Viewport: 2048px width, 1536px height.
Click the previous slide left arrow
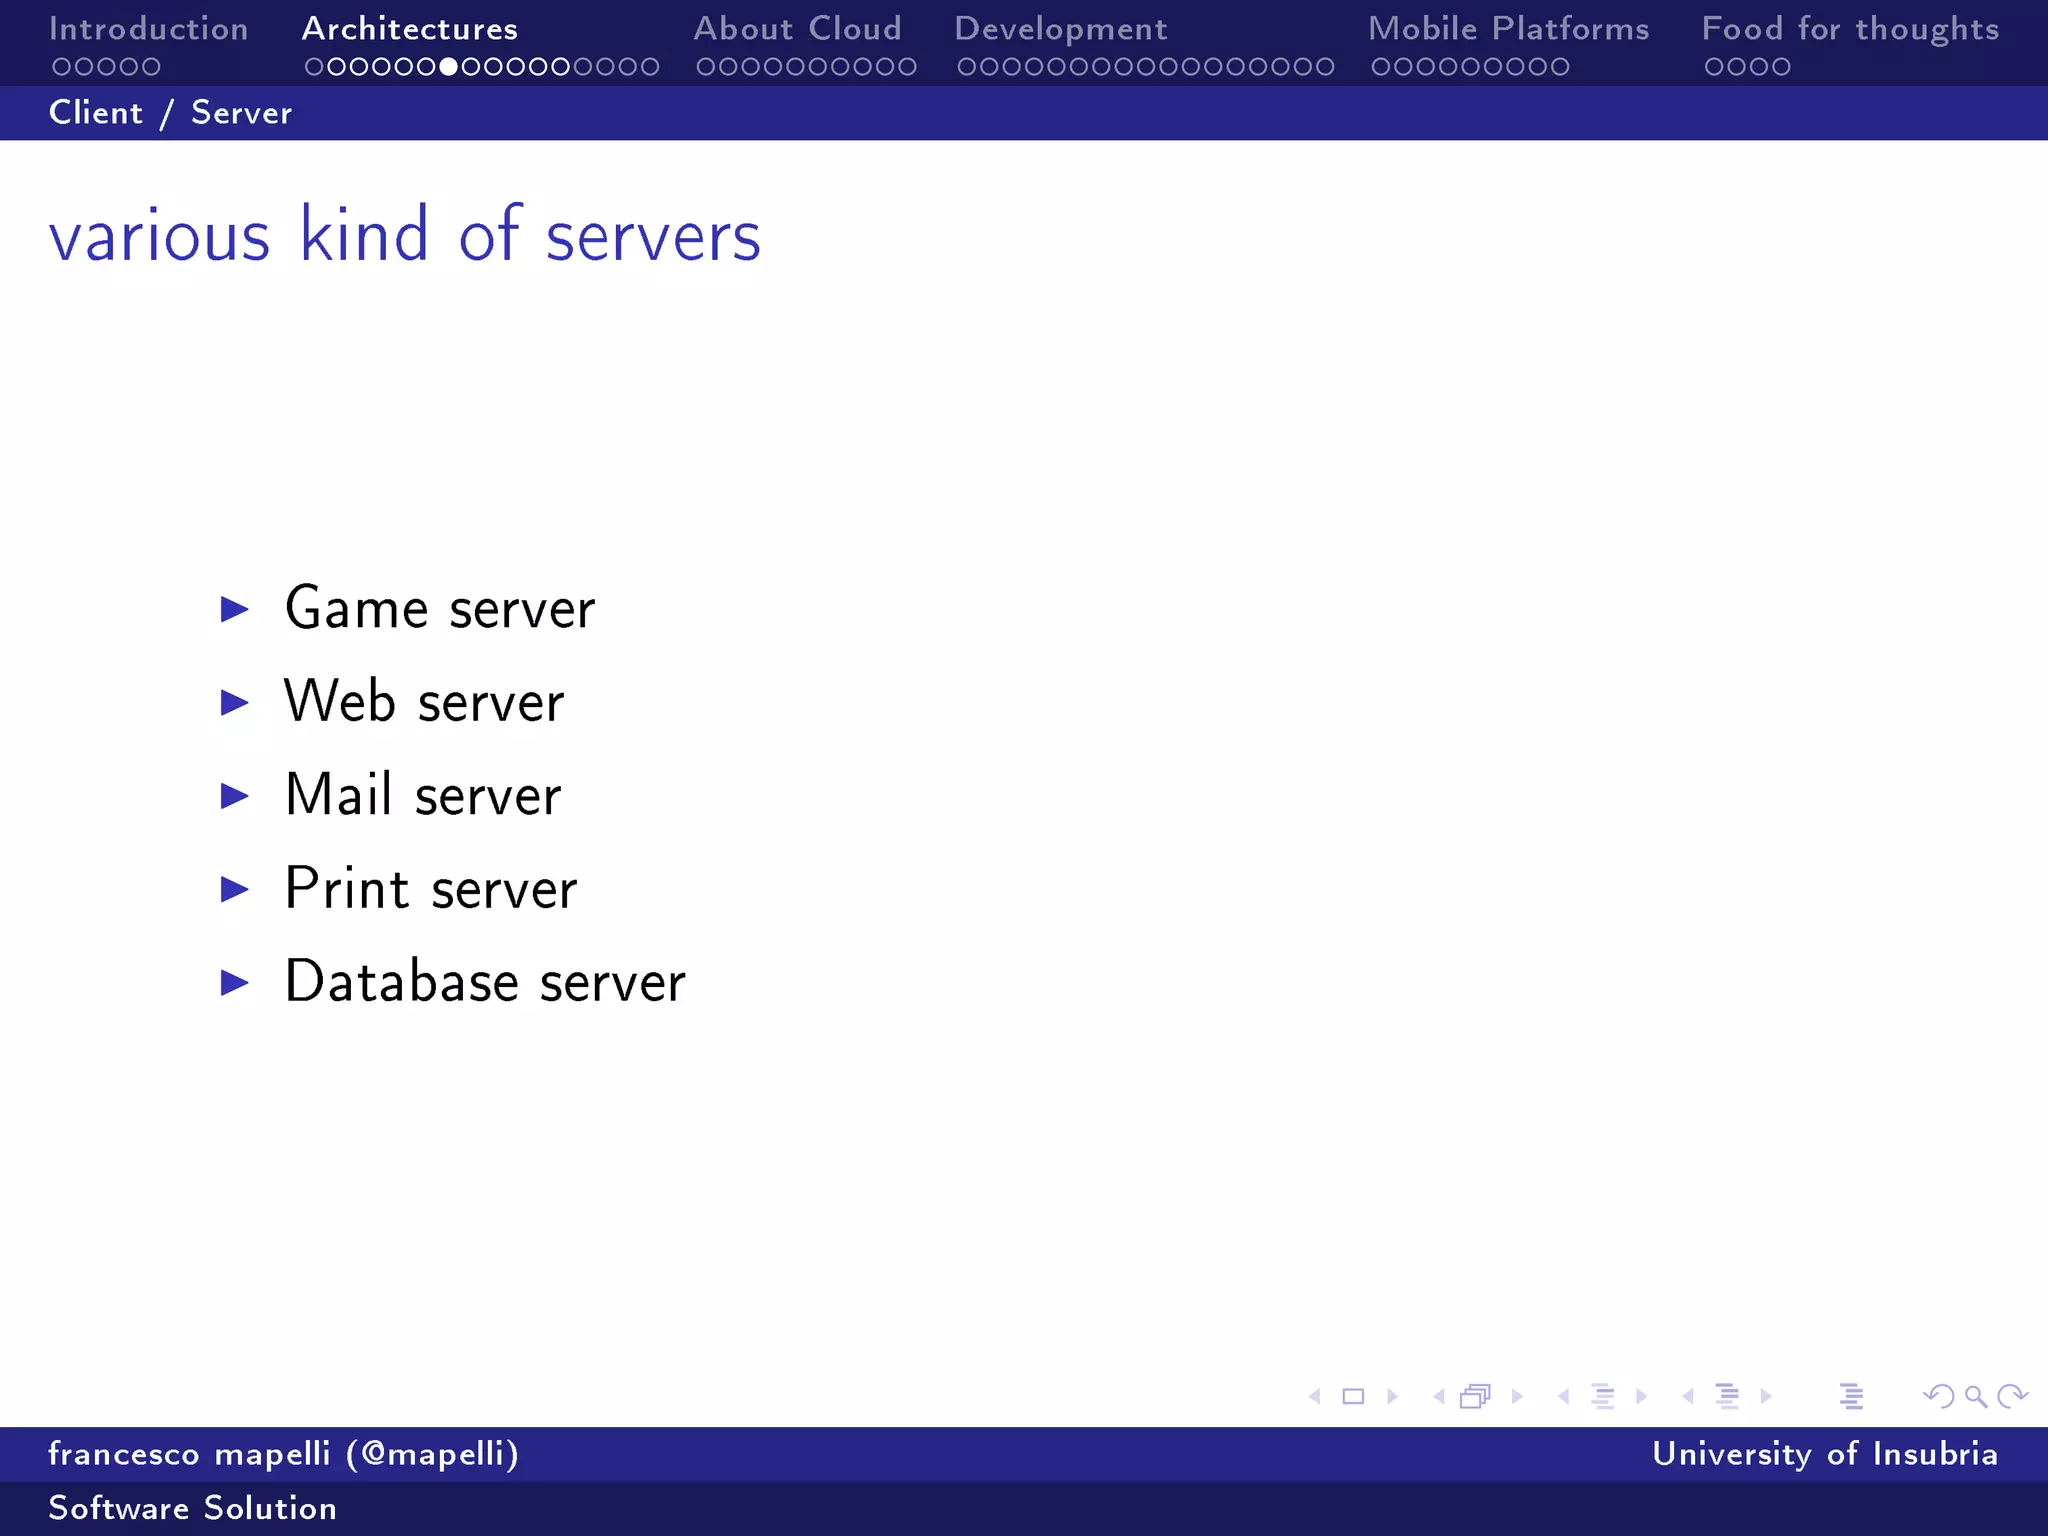pyautogui.click(x=1315, y=1396)
